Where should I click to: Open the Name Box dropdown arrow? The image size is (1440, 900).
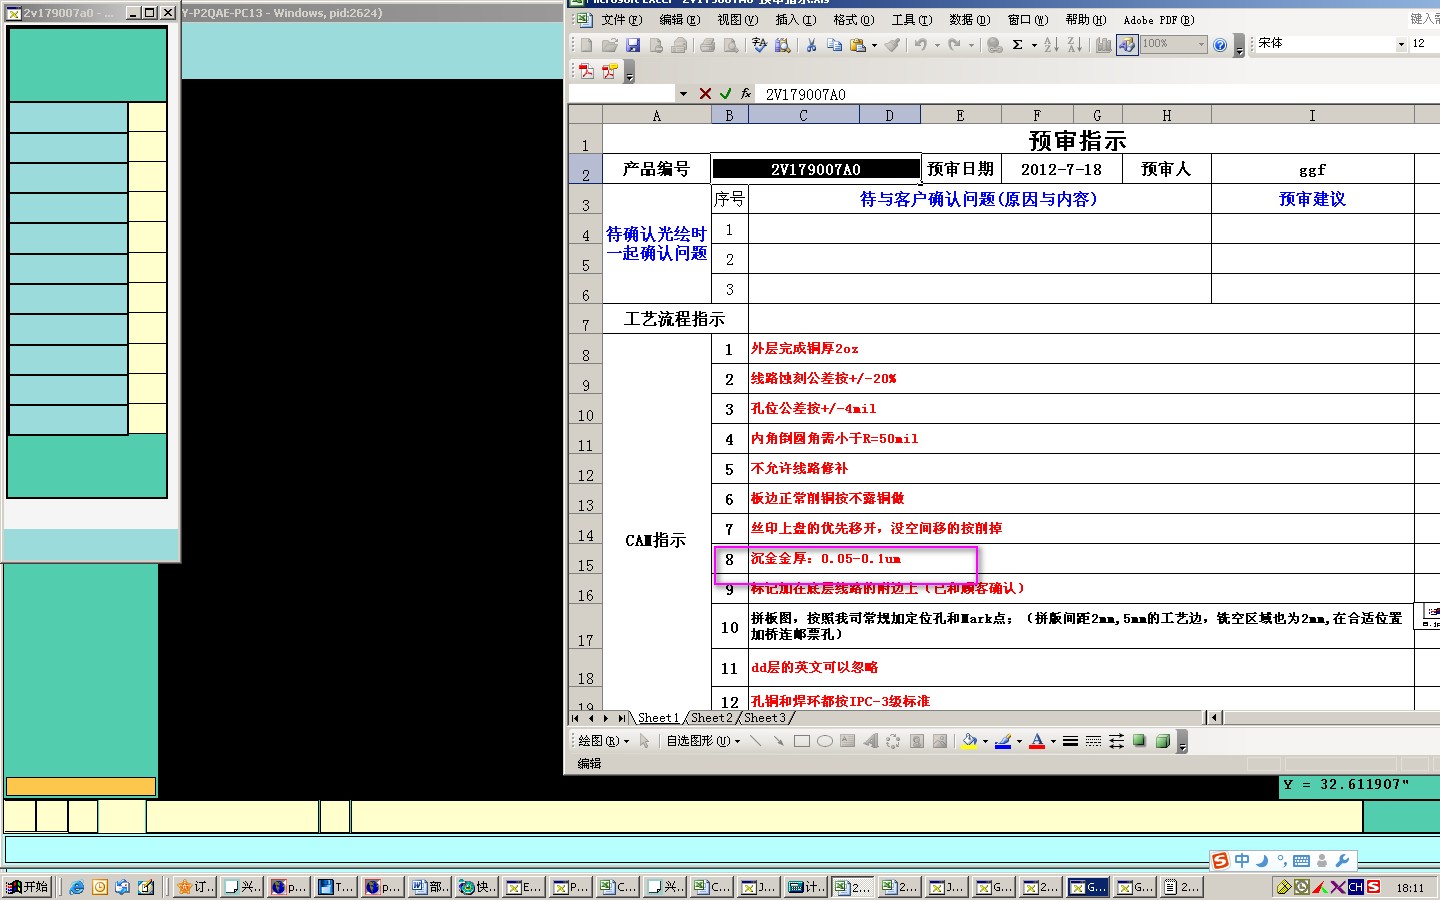click(683, 94)
